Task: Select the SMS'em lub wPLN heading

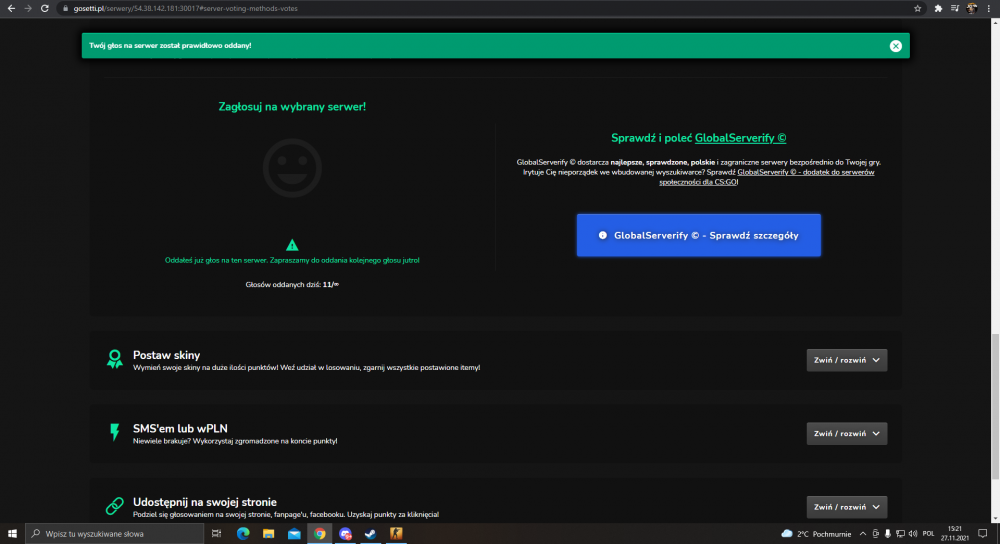Action: click(x=180, y=429)
